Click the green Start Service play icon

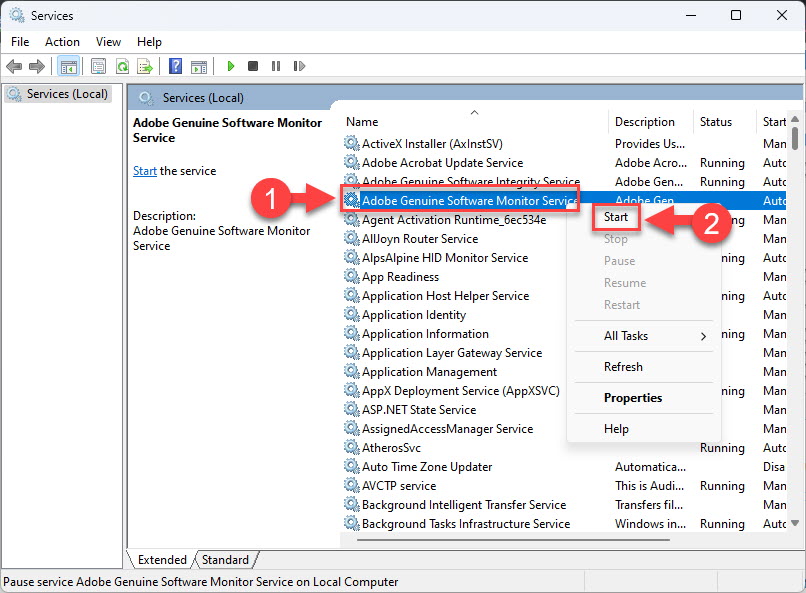(231, 66)
